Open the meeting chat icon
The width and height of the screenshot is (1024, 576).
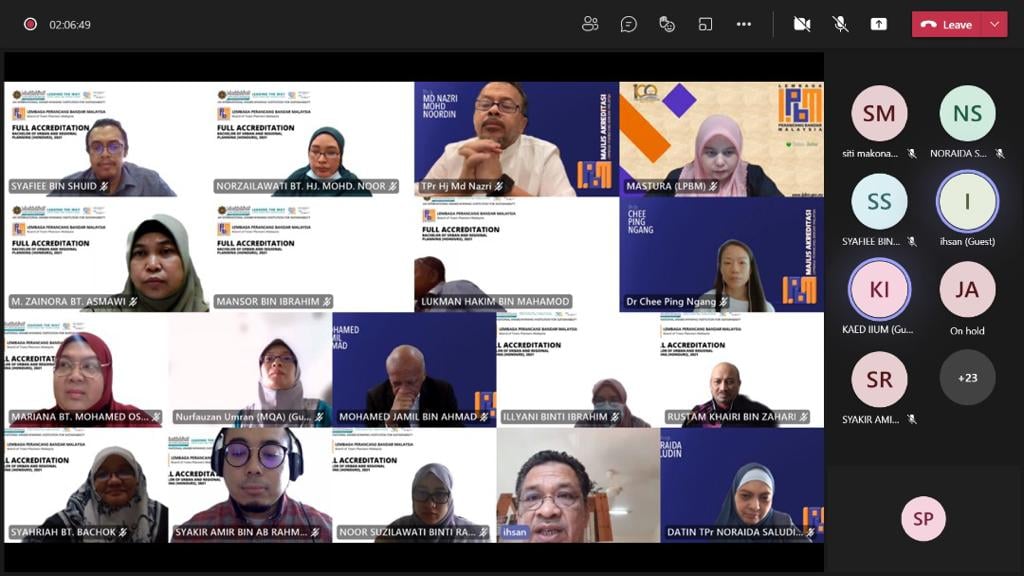[629, 24]
